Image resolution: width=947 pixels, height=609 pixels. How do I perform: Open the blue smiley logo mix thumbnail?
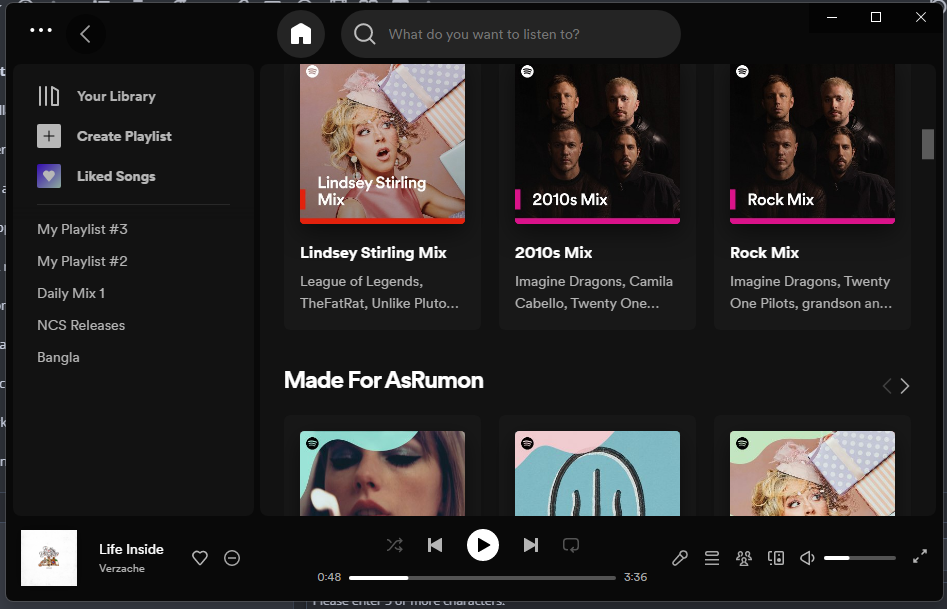[597, 473]
